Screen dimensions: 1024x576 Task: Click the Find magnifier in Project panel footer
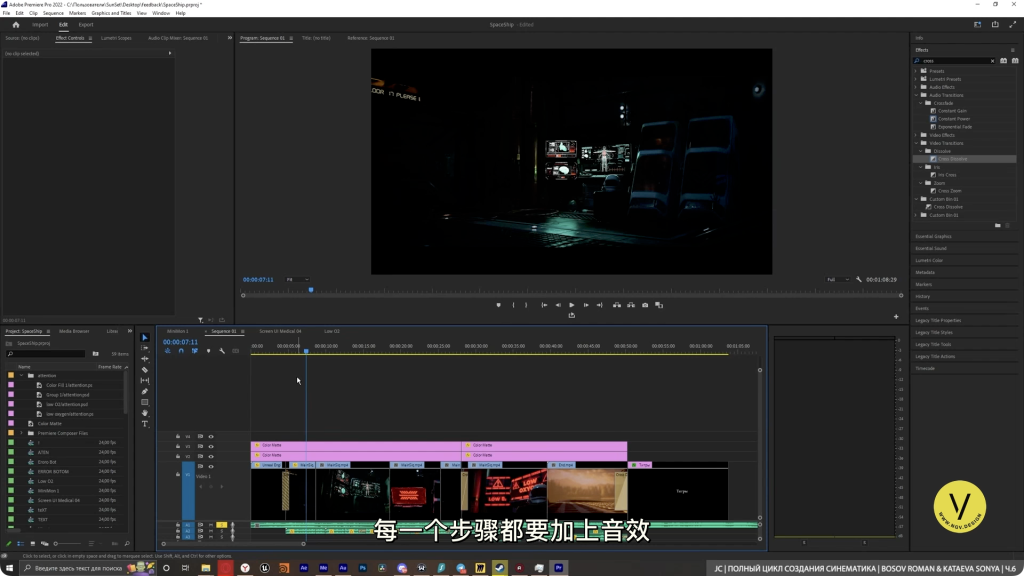click(x=127, y=543)
